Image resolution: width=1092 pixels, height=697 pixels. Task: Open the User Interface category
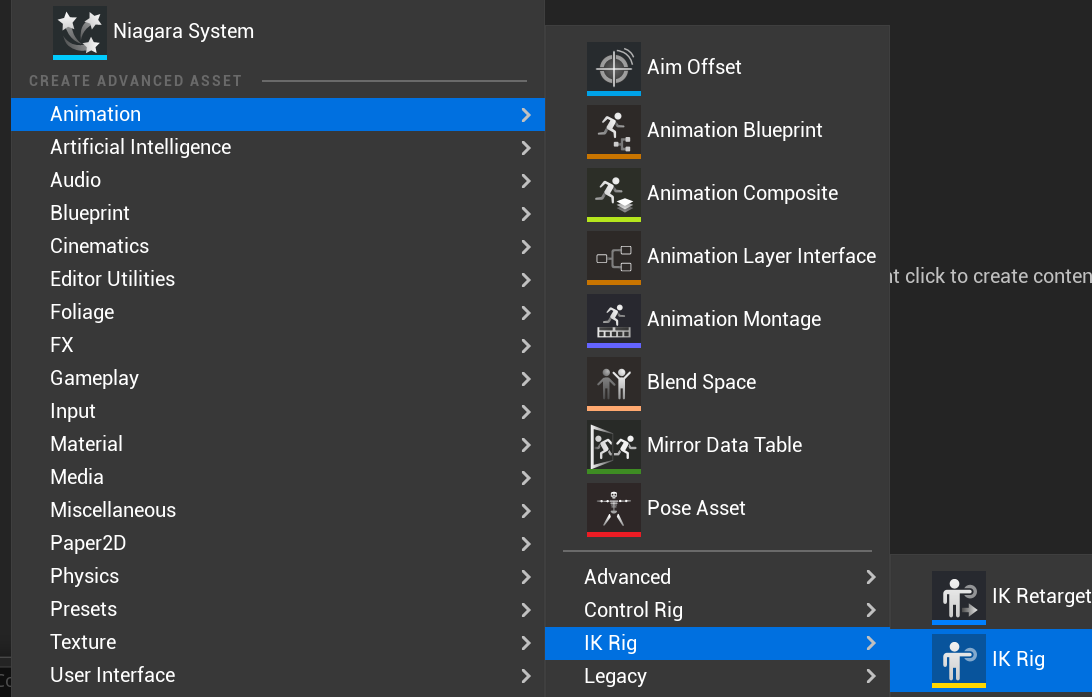point(278,675)
